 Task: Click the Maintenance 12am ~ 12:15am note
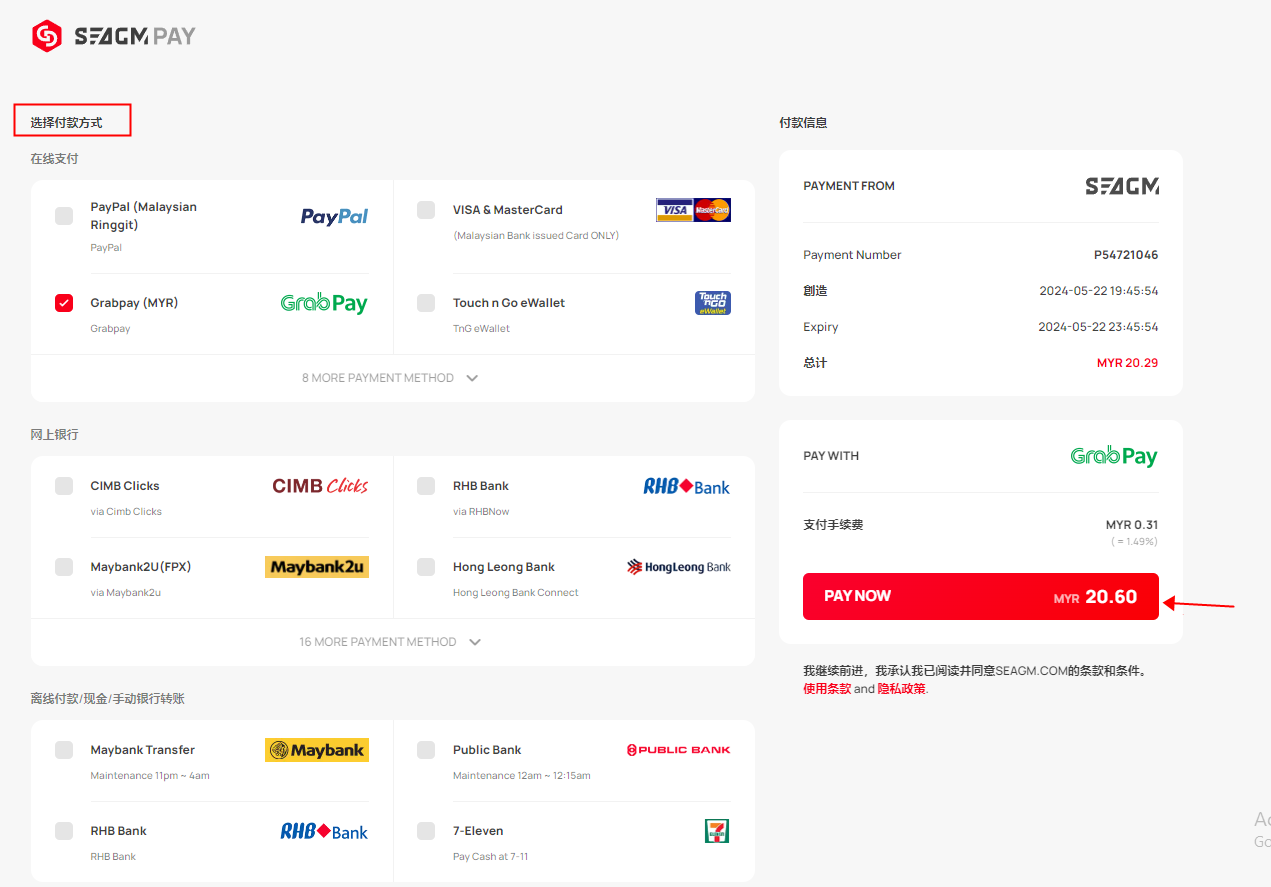(x=522, y=776)
